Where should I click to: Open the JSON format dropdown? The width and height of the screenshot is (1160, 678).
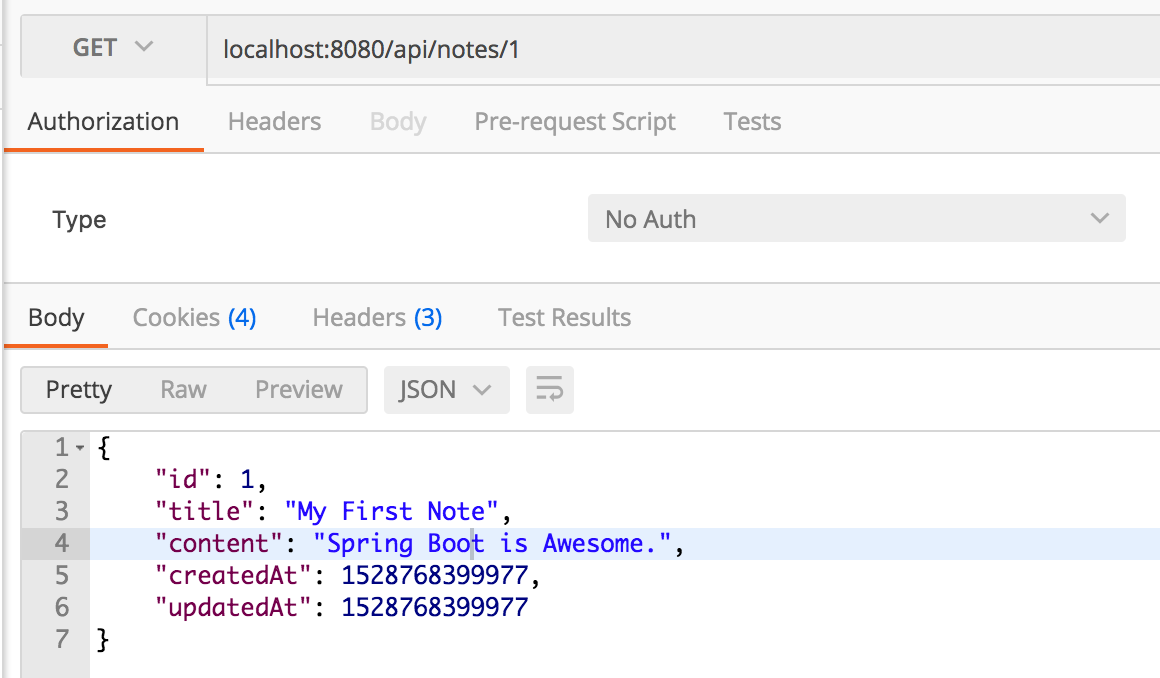(446, 390)
